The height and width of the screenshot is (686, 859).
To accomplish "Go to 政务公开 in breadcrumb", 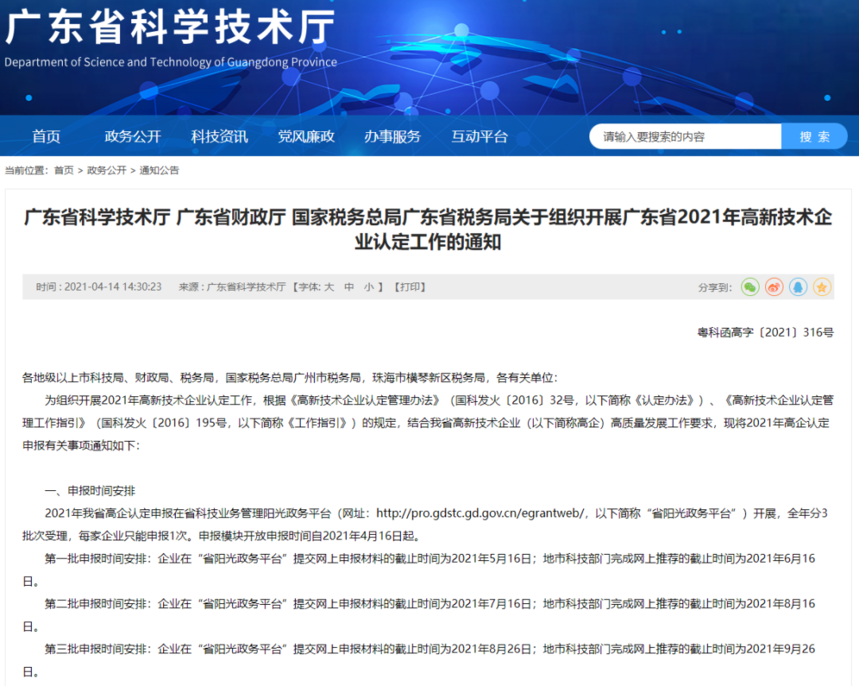I will [x=106, y=170].
